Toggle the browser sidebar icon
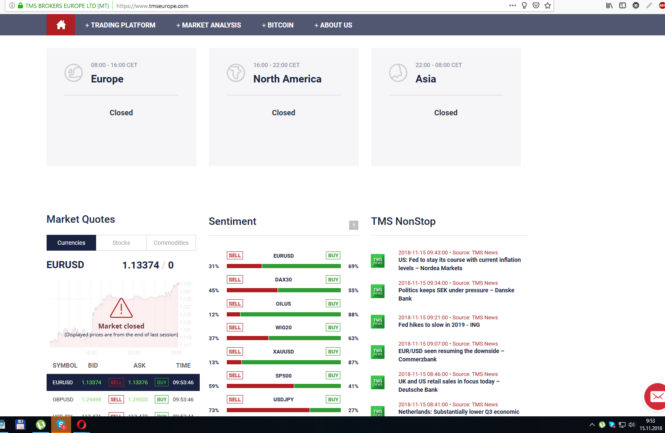 coord(622,6)
